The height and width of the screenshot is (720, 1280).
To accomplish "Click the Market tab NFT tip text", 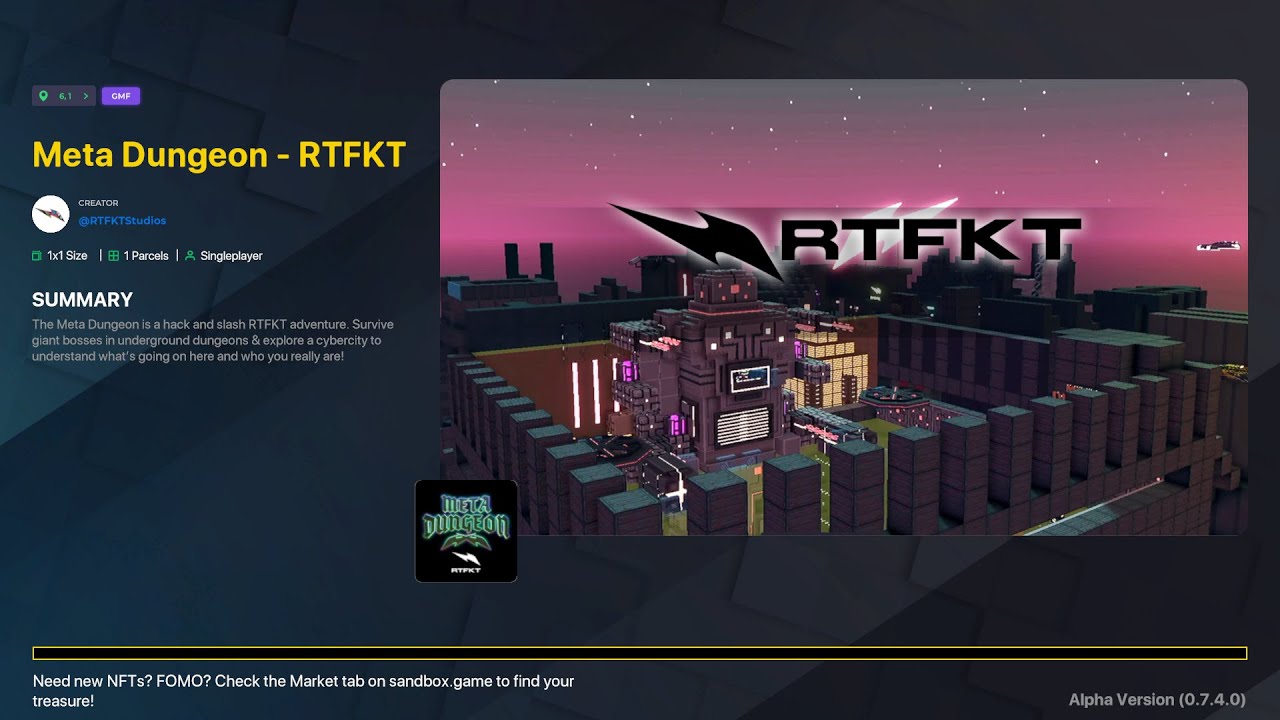I will 304,691.
